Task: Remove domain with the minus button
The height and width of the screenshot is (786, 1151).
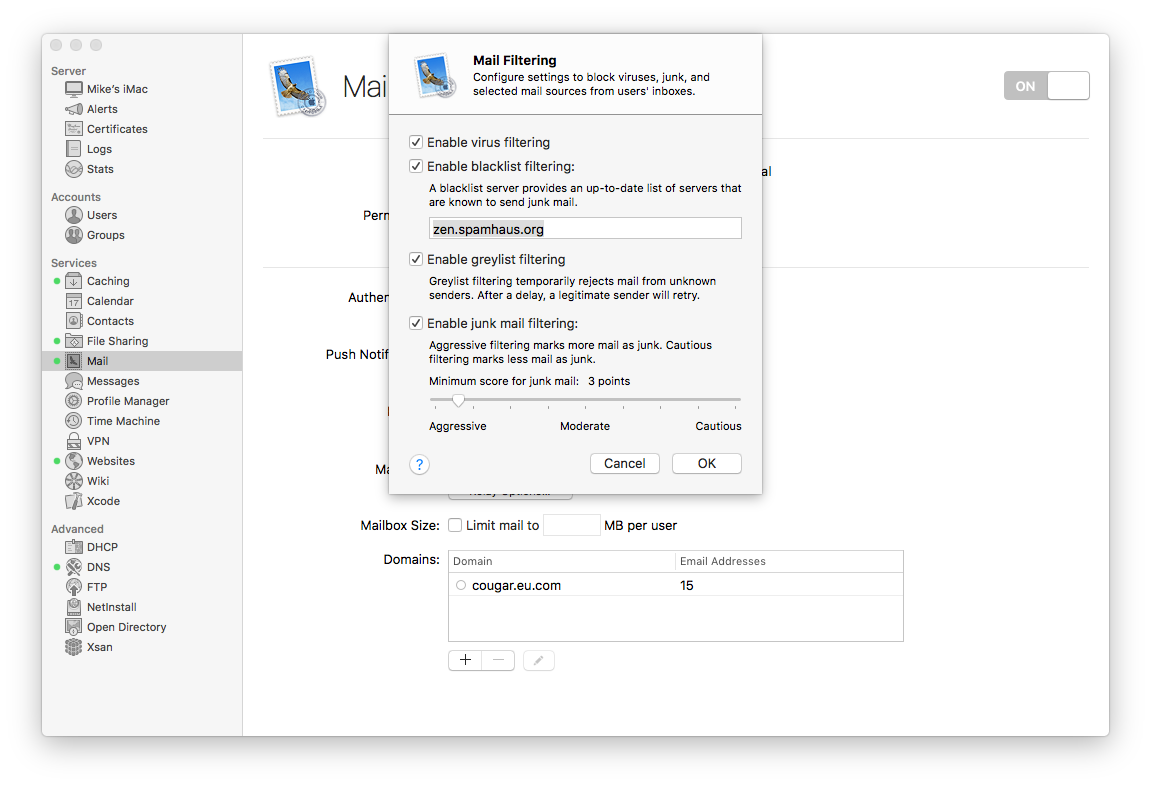Action: point(498,660)
